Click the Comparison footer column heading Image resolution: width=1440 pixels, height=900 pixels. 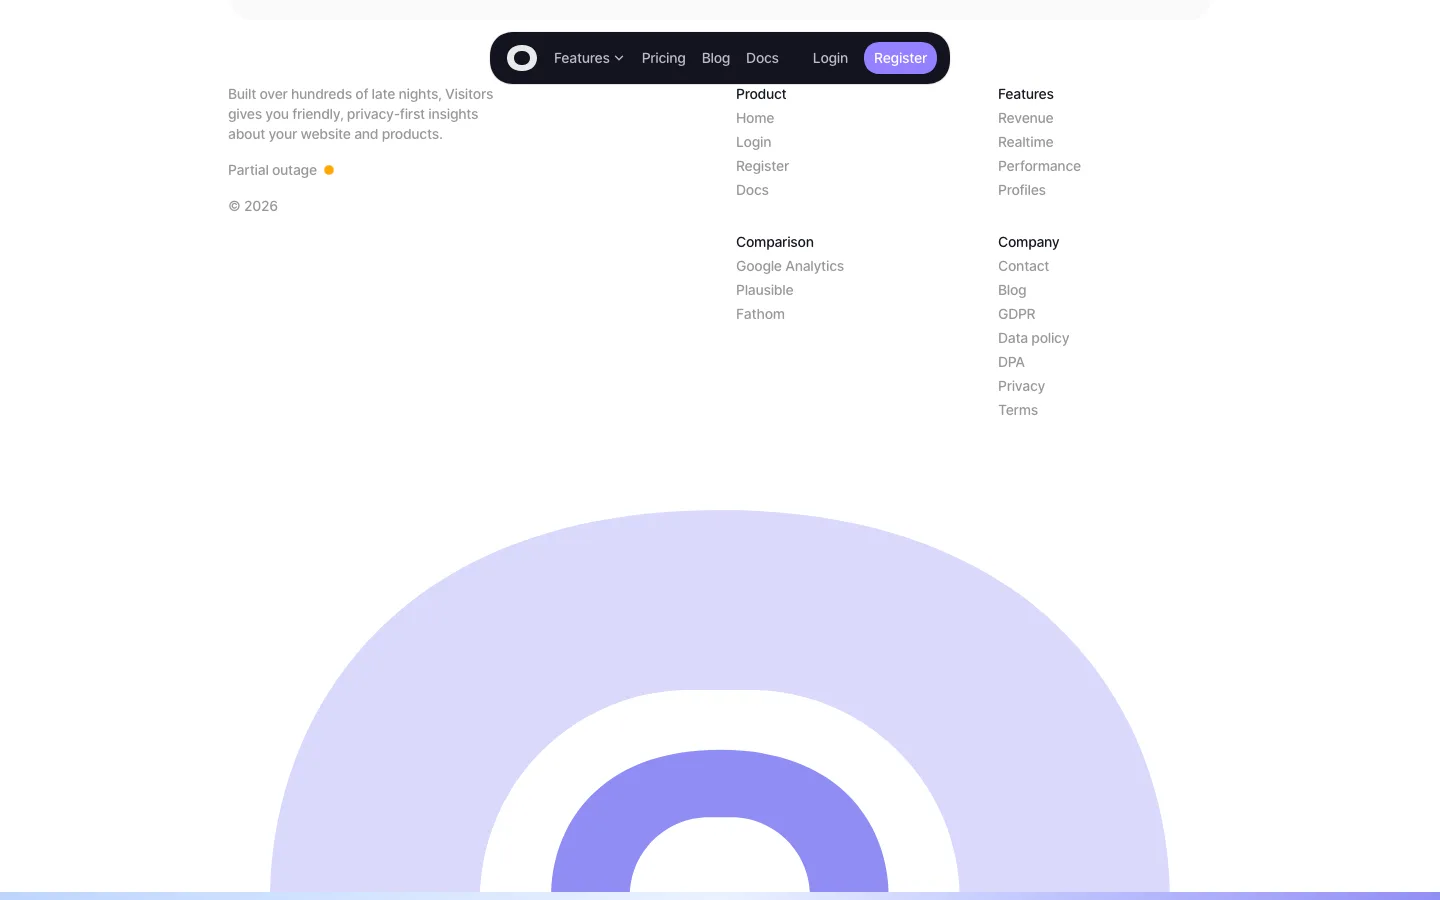click(x=775, y=242)
